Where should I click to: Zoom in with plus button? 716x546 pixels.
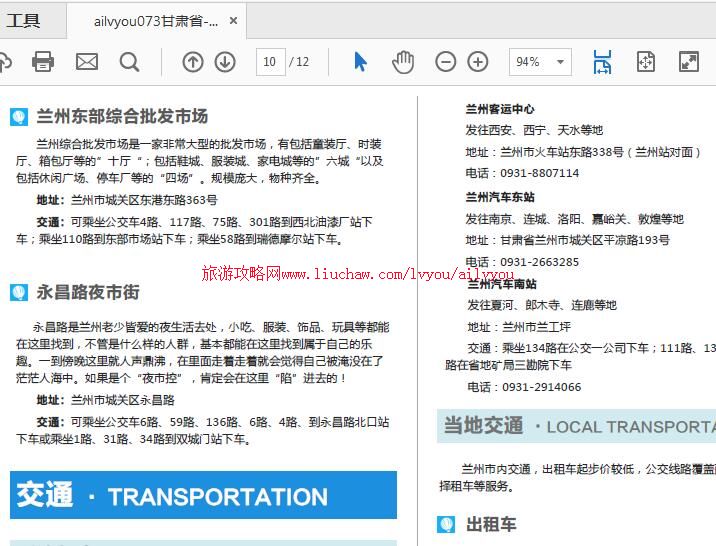(478, 62)
